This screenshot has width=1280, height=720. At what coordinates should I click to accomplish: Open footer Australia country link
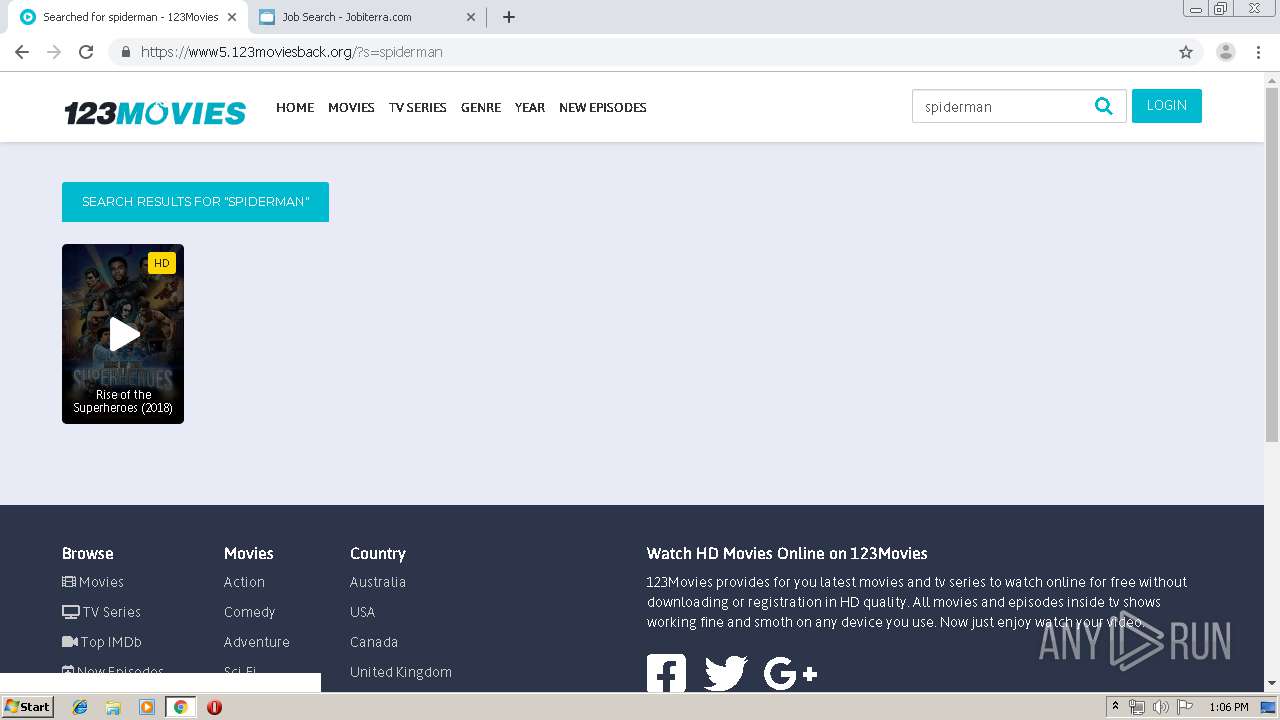click(x=378, y=582)
